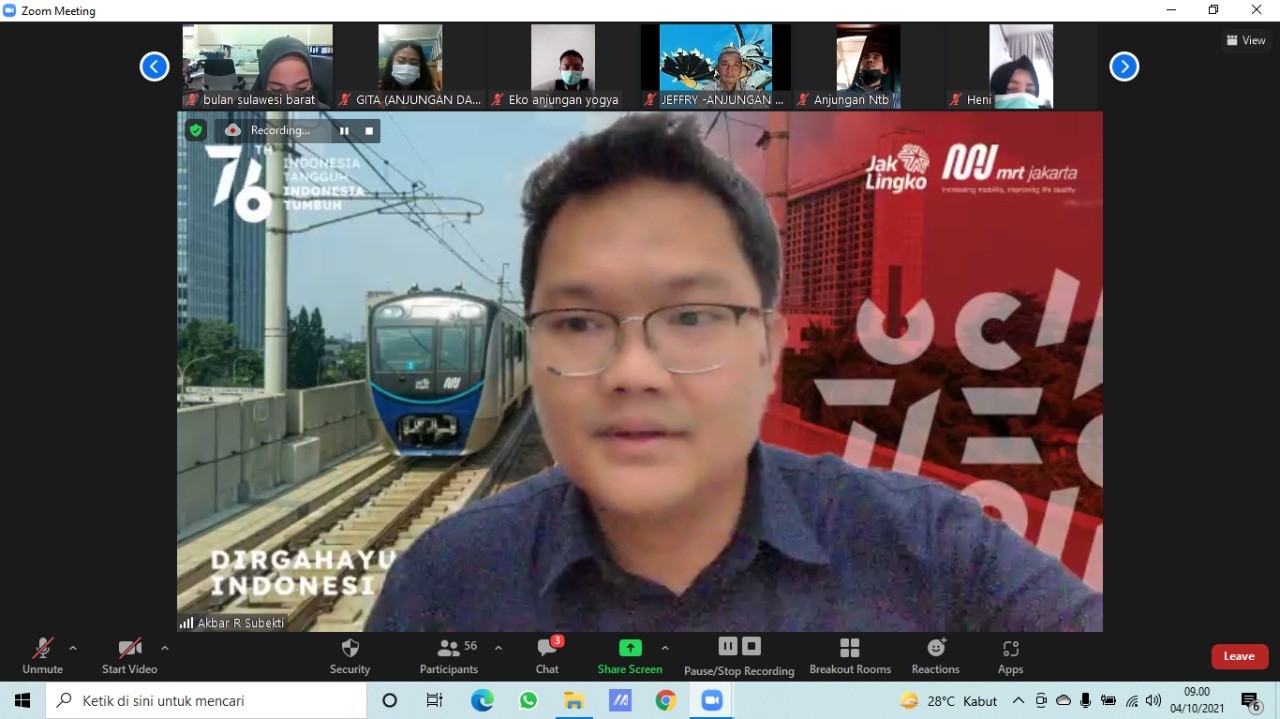Open the Security shield icon
The image size is (1280, 719).
click(x=350, y=649)
